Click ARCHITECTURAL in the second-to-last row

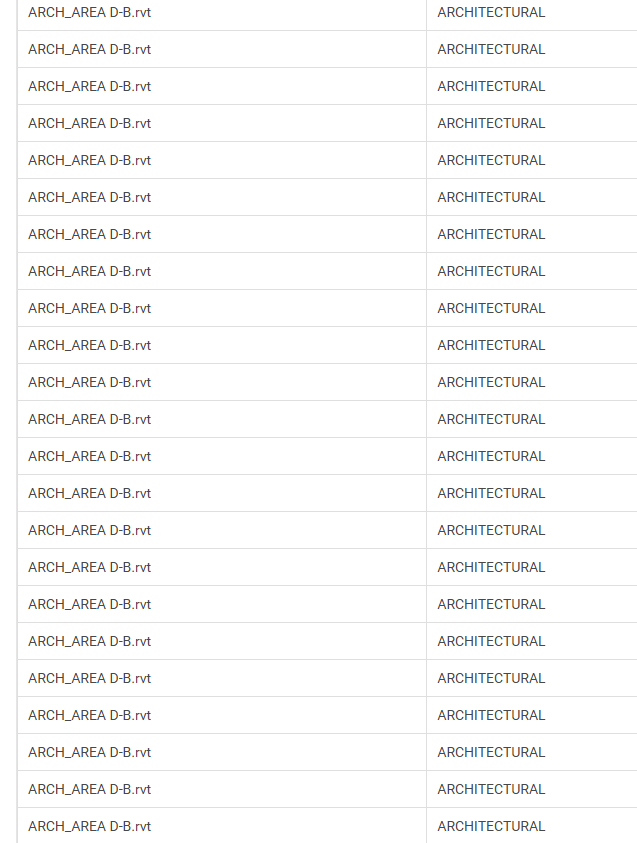(x=491, y=789)
